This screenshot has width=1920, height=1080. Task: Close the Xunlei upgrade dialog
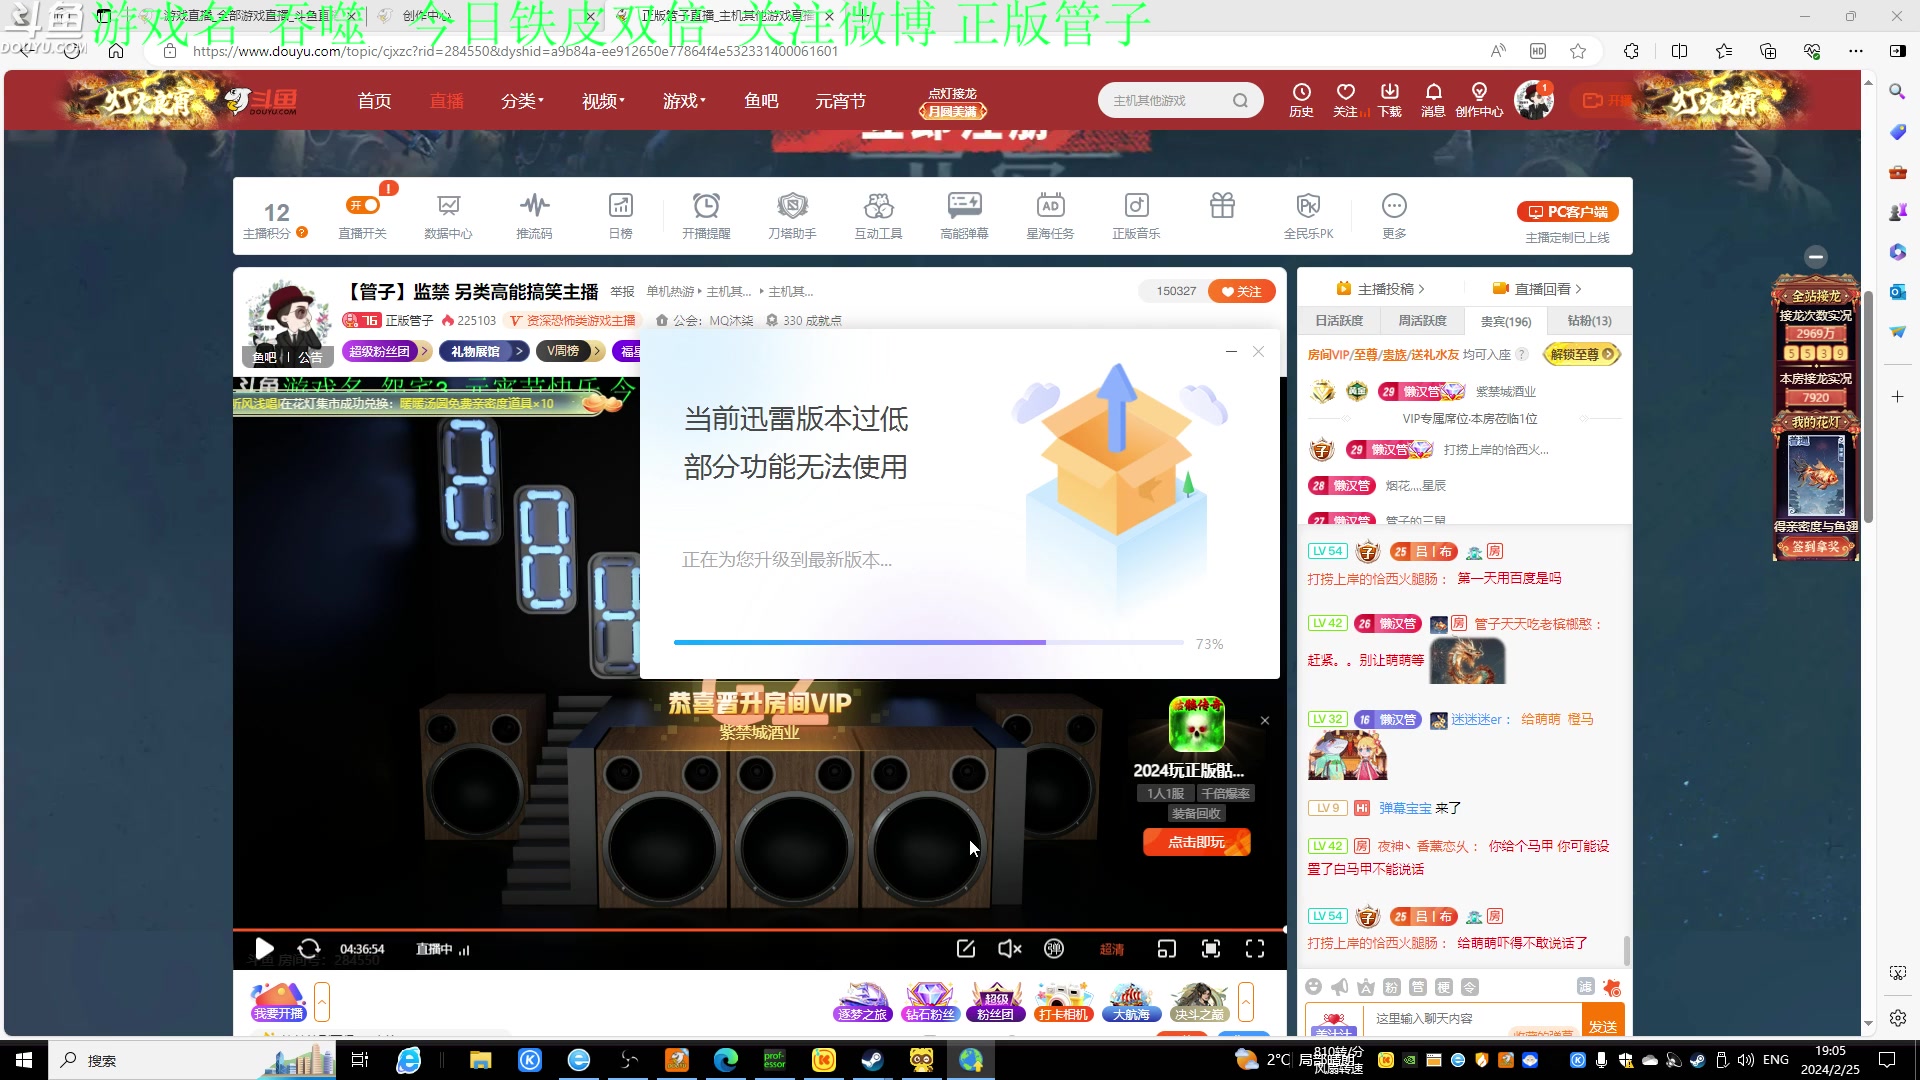point(1258,351)
